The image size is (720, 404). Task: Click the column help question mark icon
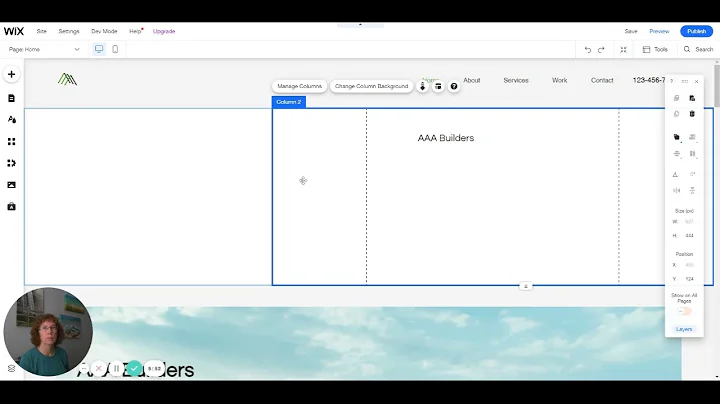(454, 86)
